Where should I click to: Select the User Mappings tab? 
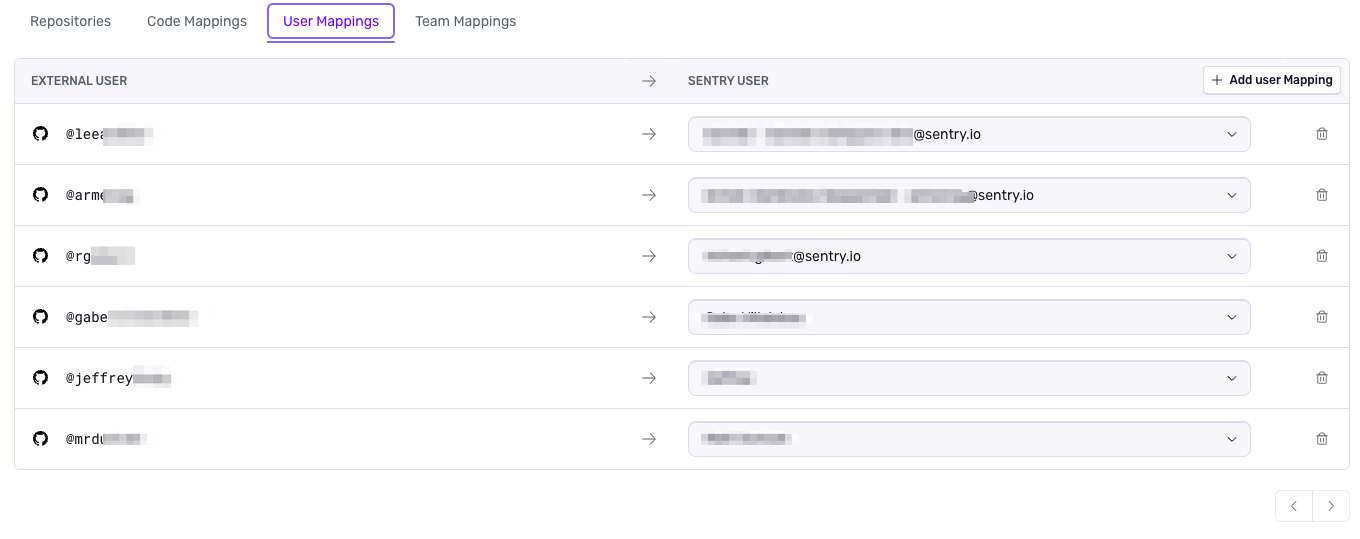[x=331, y=21]
